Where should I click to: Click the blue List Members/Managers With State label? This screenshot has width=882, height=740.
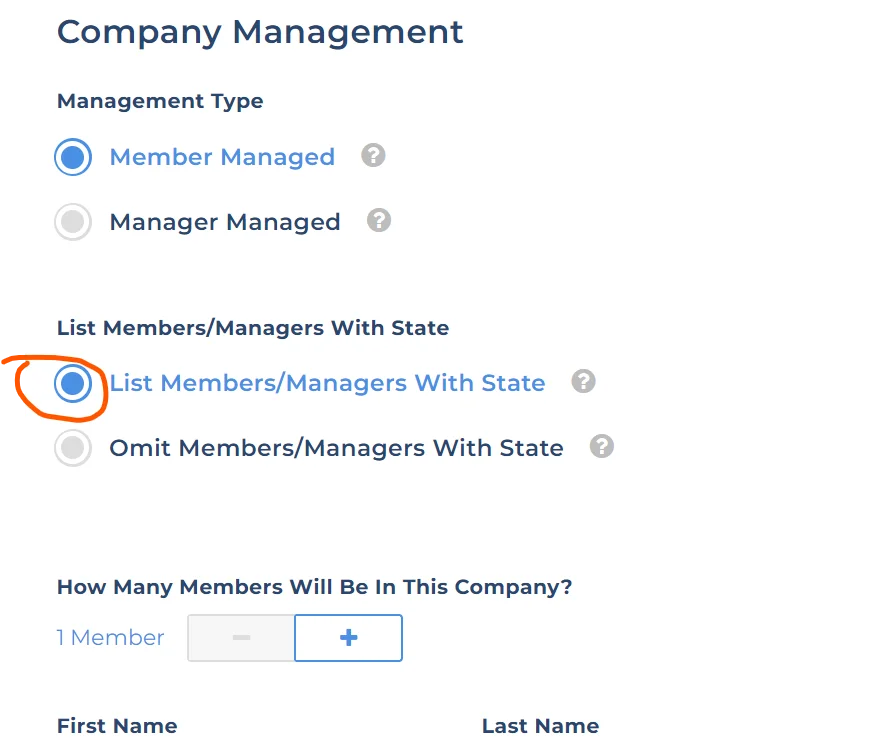click(327, 383)
